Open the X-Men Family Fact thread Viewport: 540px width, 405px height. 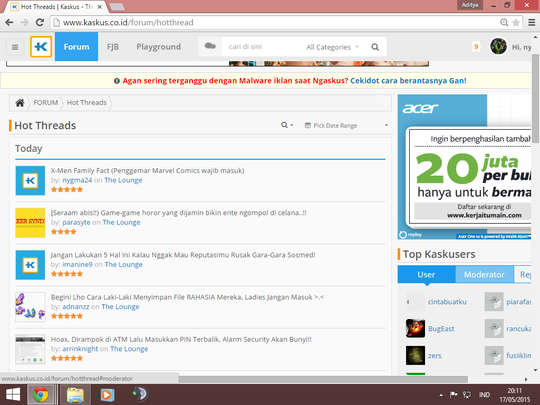[x=147, y=170]
